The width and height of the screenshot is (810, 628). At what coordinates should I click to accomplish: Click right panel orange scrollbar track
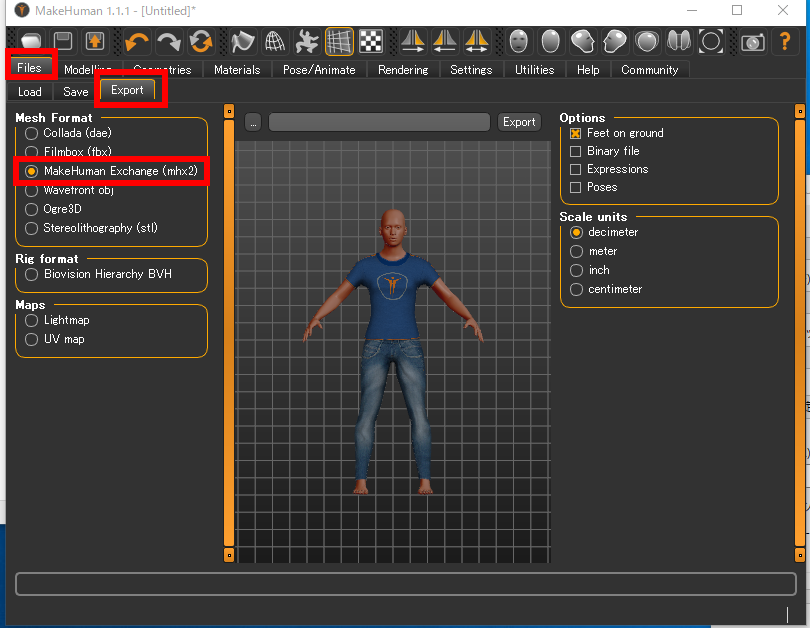coord(800,333)
